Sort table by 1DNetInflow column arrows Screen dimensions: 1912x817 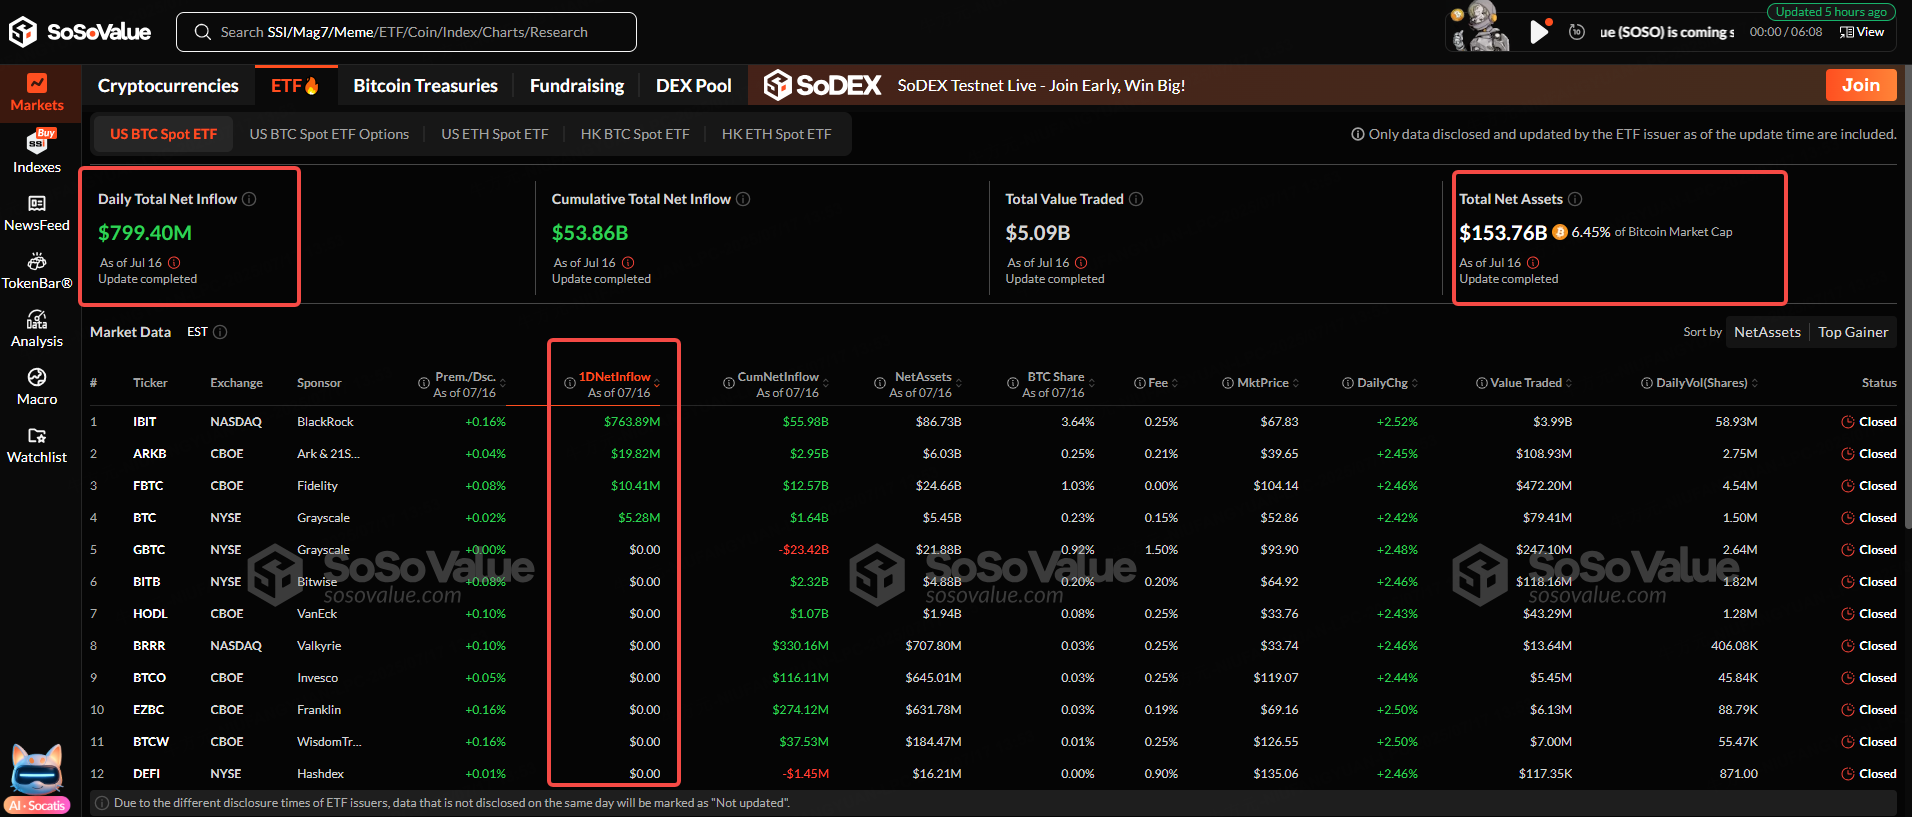pos(657,384)
